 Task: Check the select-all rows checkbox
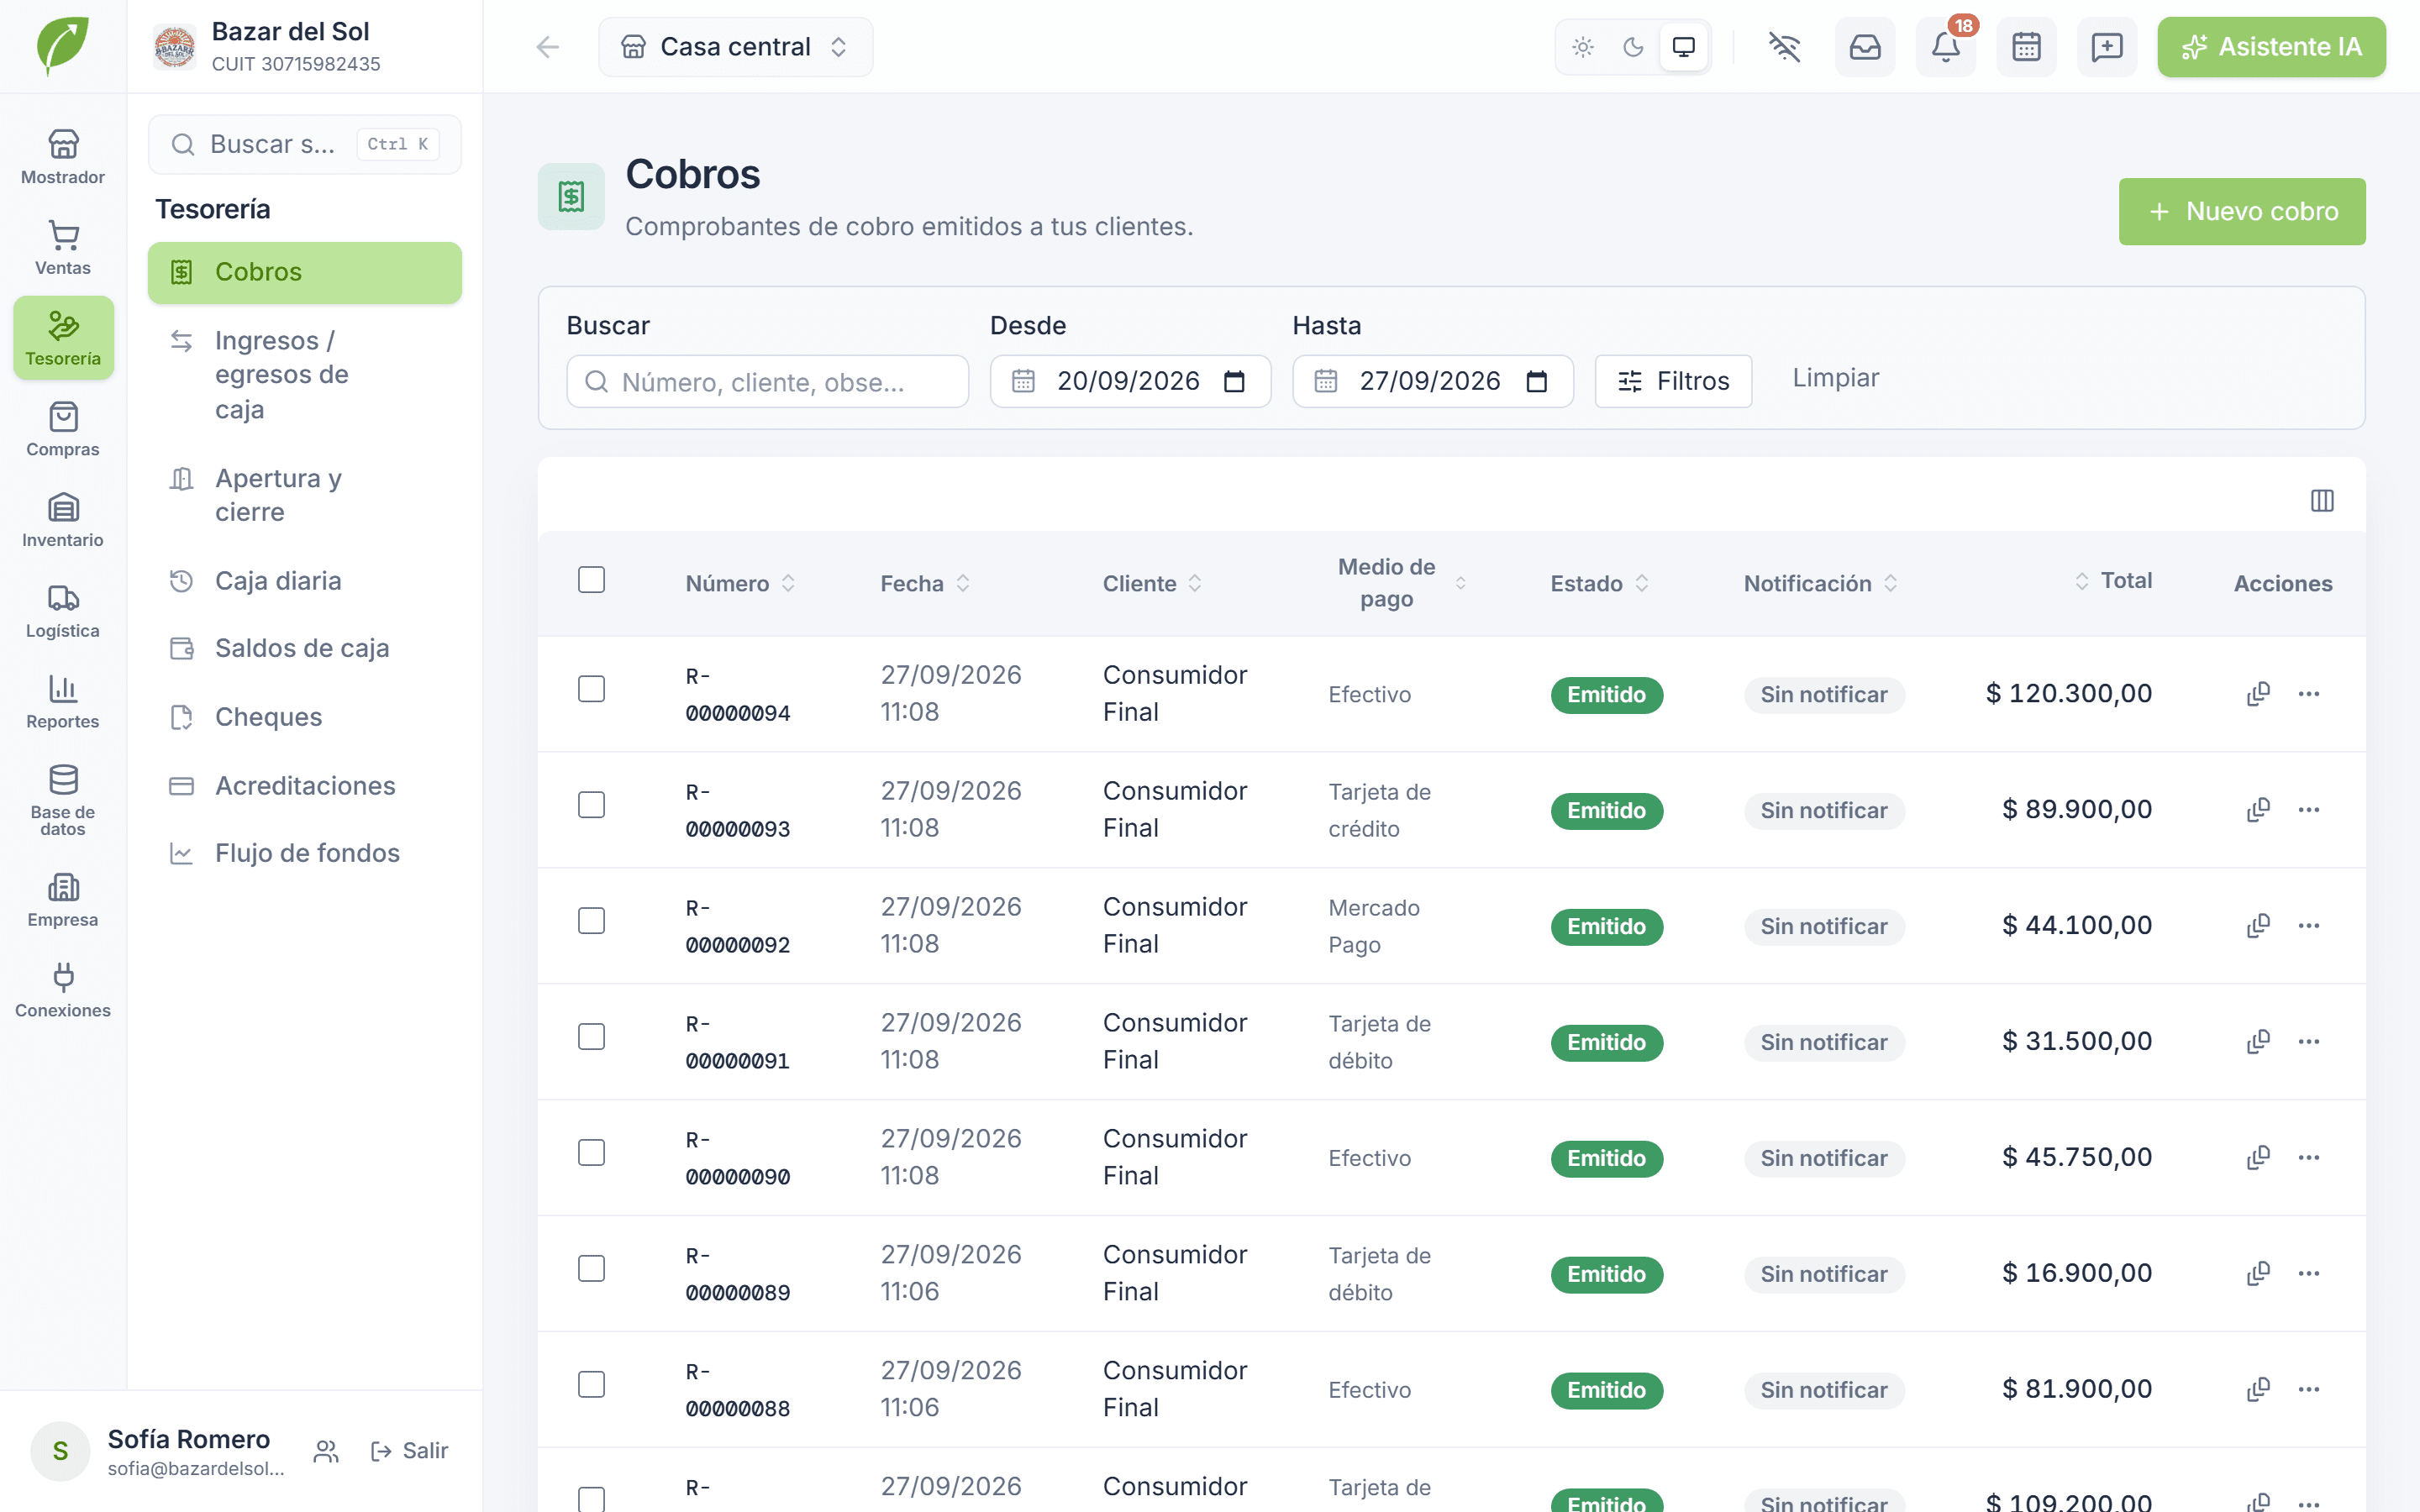pyautogui.click(x=592, y=580)
